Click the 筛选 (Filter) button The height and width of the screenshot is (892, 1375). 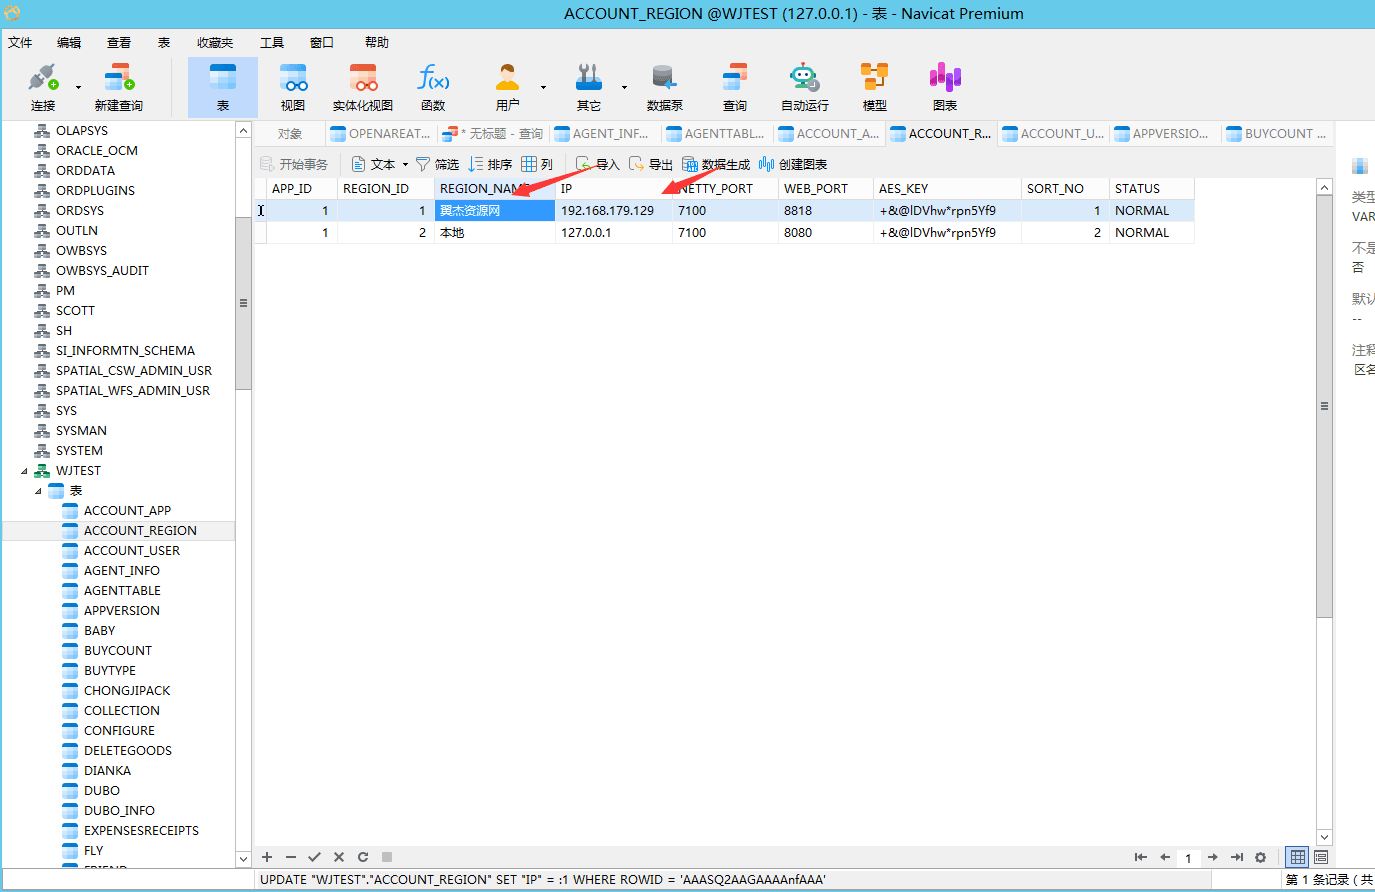pyautogui.click(x=437, y=164)
